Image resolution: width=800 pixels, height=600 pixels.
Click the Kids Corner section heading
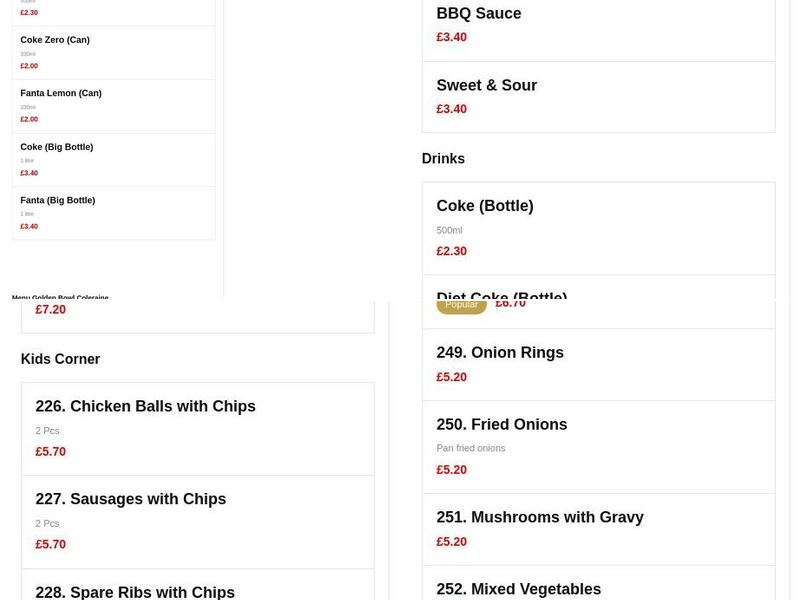[x=60, y=359]
